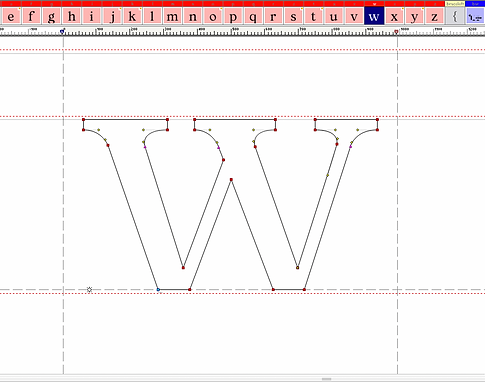Select the blue start point on the baseline
485x382 pixels.
coord(158,290)
